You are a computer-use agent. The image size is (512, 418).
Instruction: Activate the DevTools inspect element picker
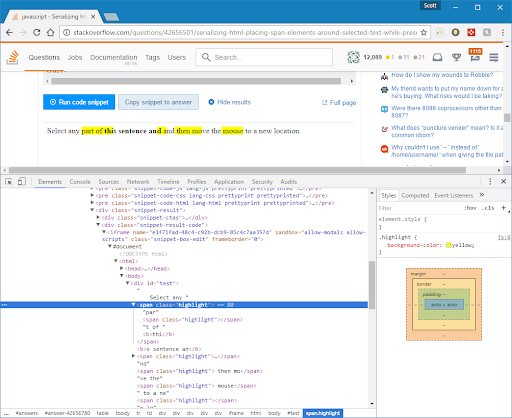click(9, 182)
